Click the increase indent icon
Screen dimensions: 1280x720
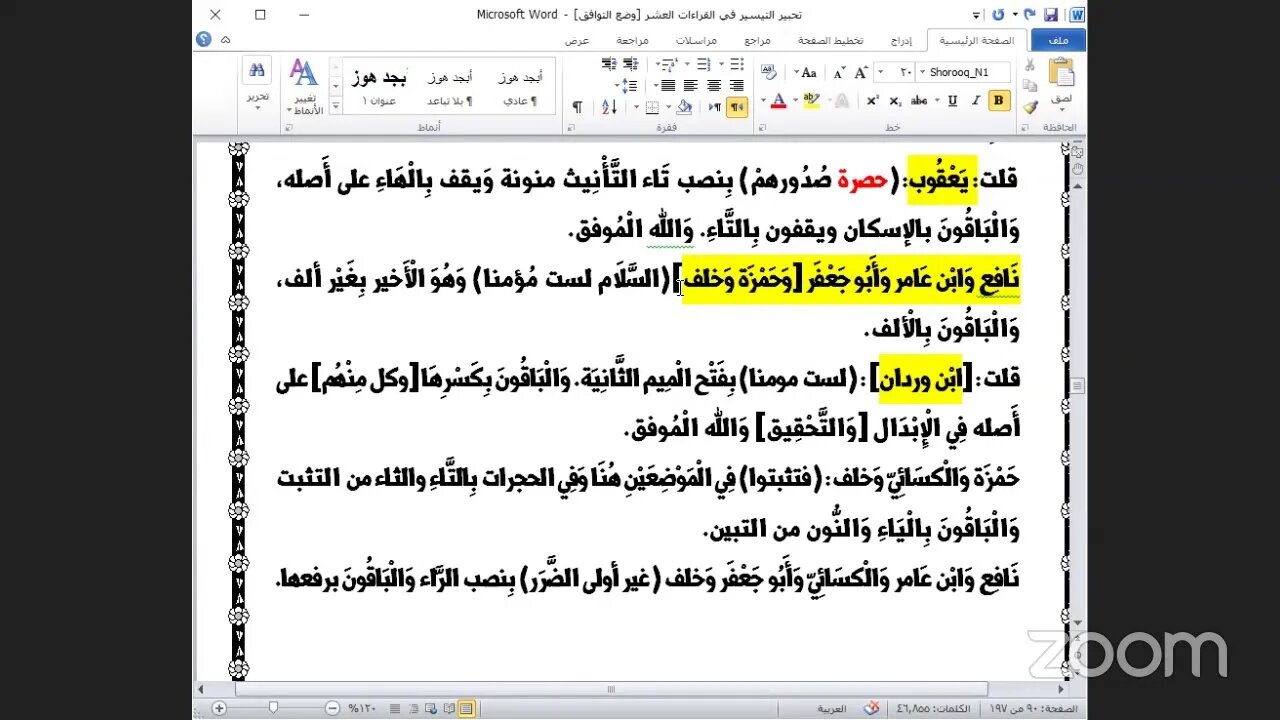tap(609, 64)
